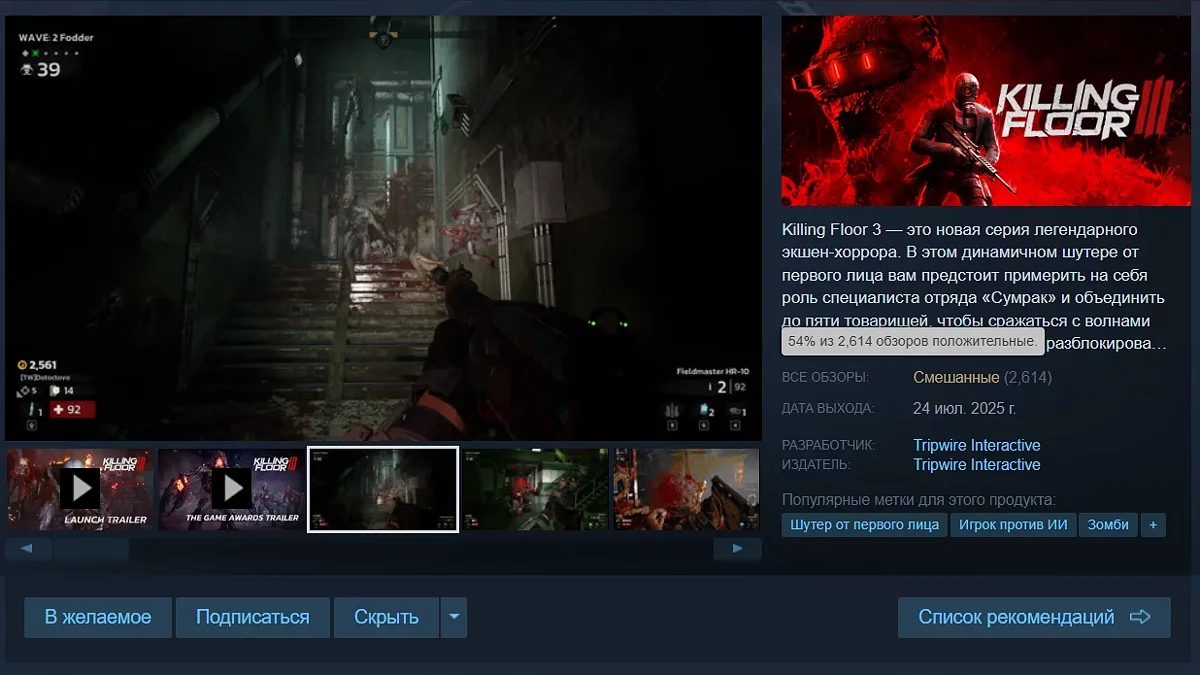Click the thumbnail strip scrollbar handle
The width and height of the screenshot is (1200, 675).
click(x=91, y=549)
